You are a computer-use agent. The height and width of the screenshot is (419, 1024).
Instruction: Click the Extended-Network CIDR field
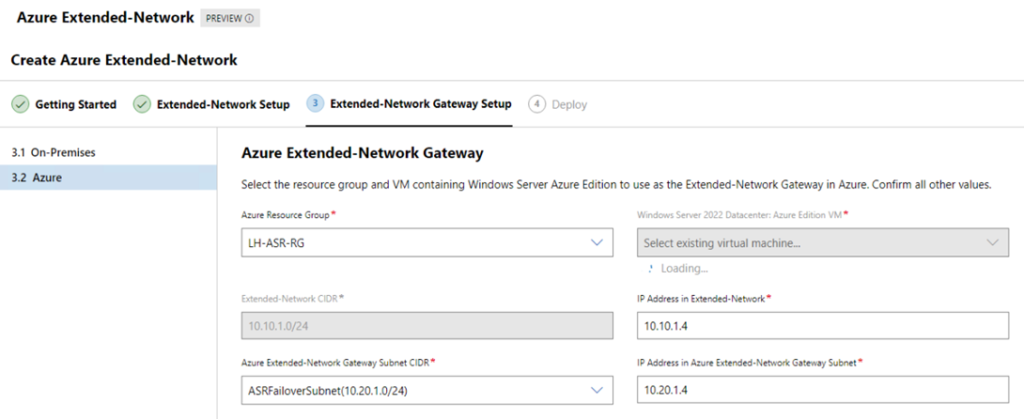427,326
